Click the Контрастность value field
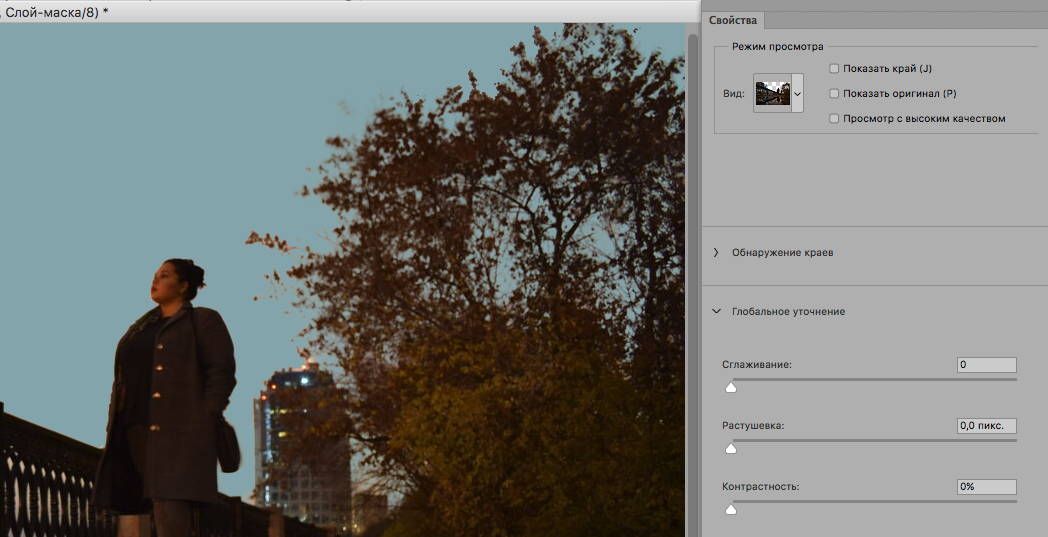 click(x=987, y=487)
